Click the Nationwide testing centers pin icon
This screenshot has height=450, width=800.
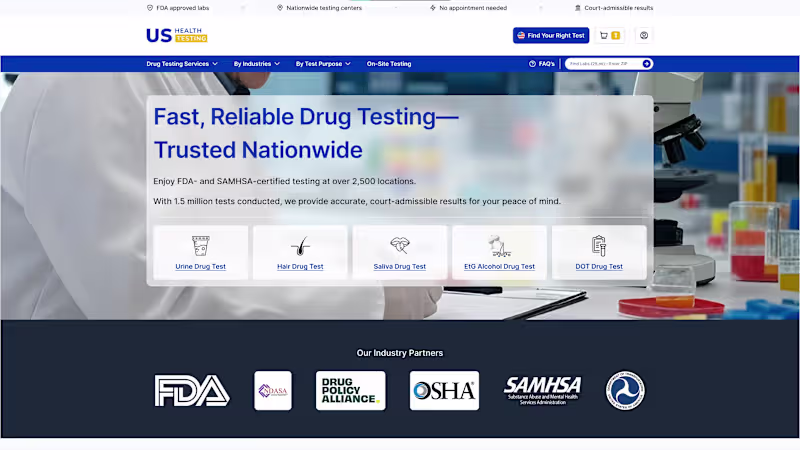click(280, 8)
